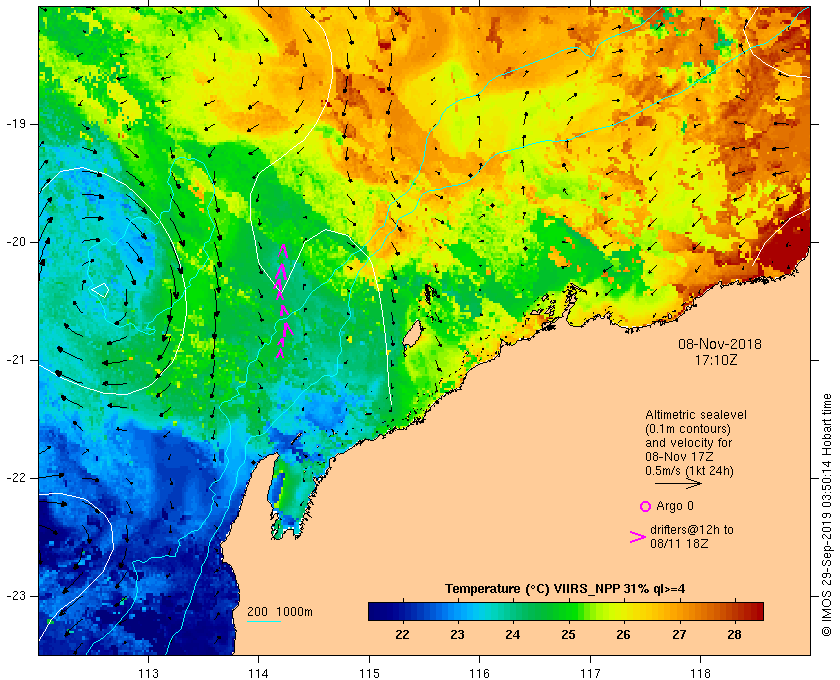The image size is (840, 680).
Task: Click longitude axis label '117'
Action: click(x=590, y=673)
